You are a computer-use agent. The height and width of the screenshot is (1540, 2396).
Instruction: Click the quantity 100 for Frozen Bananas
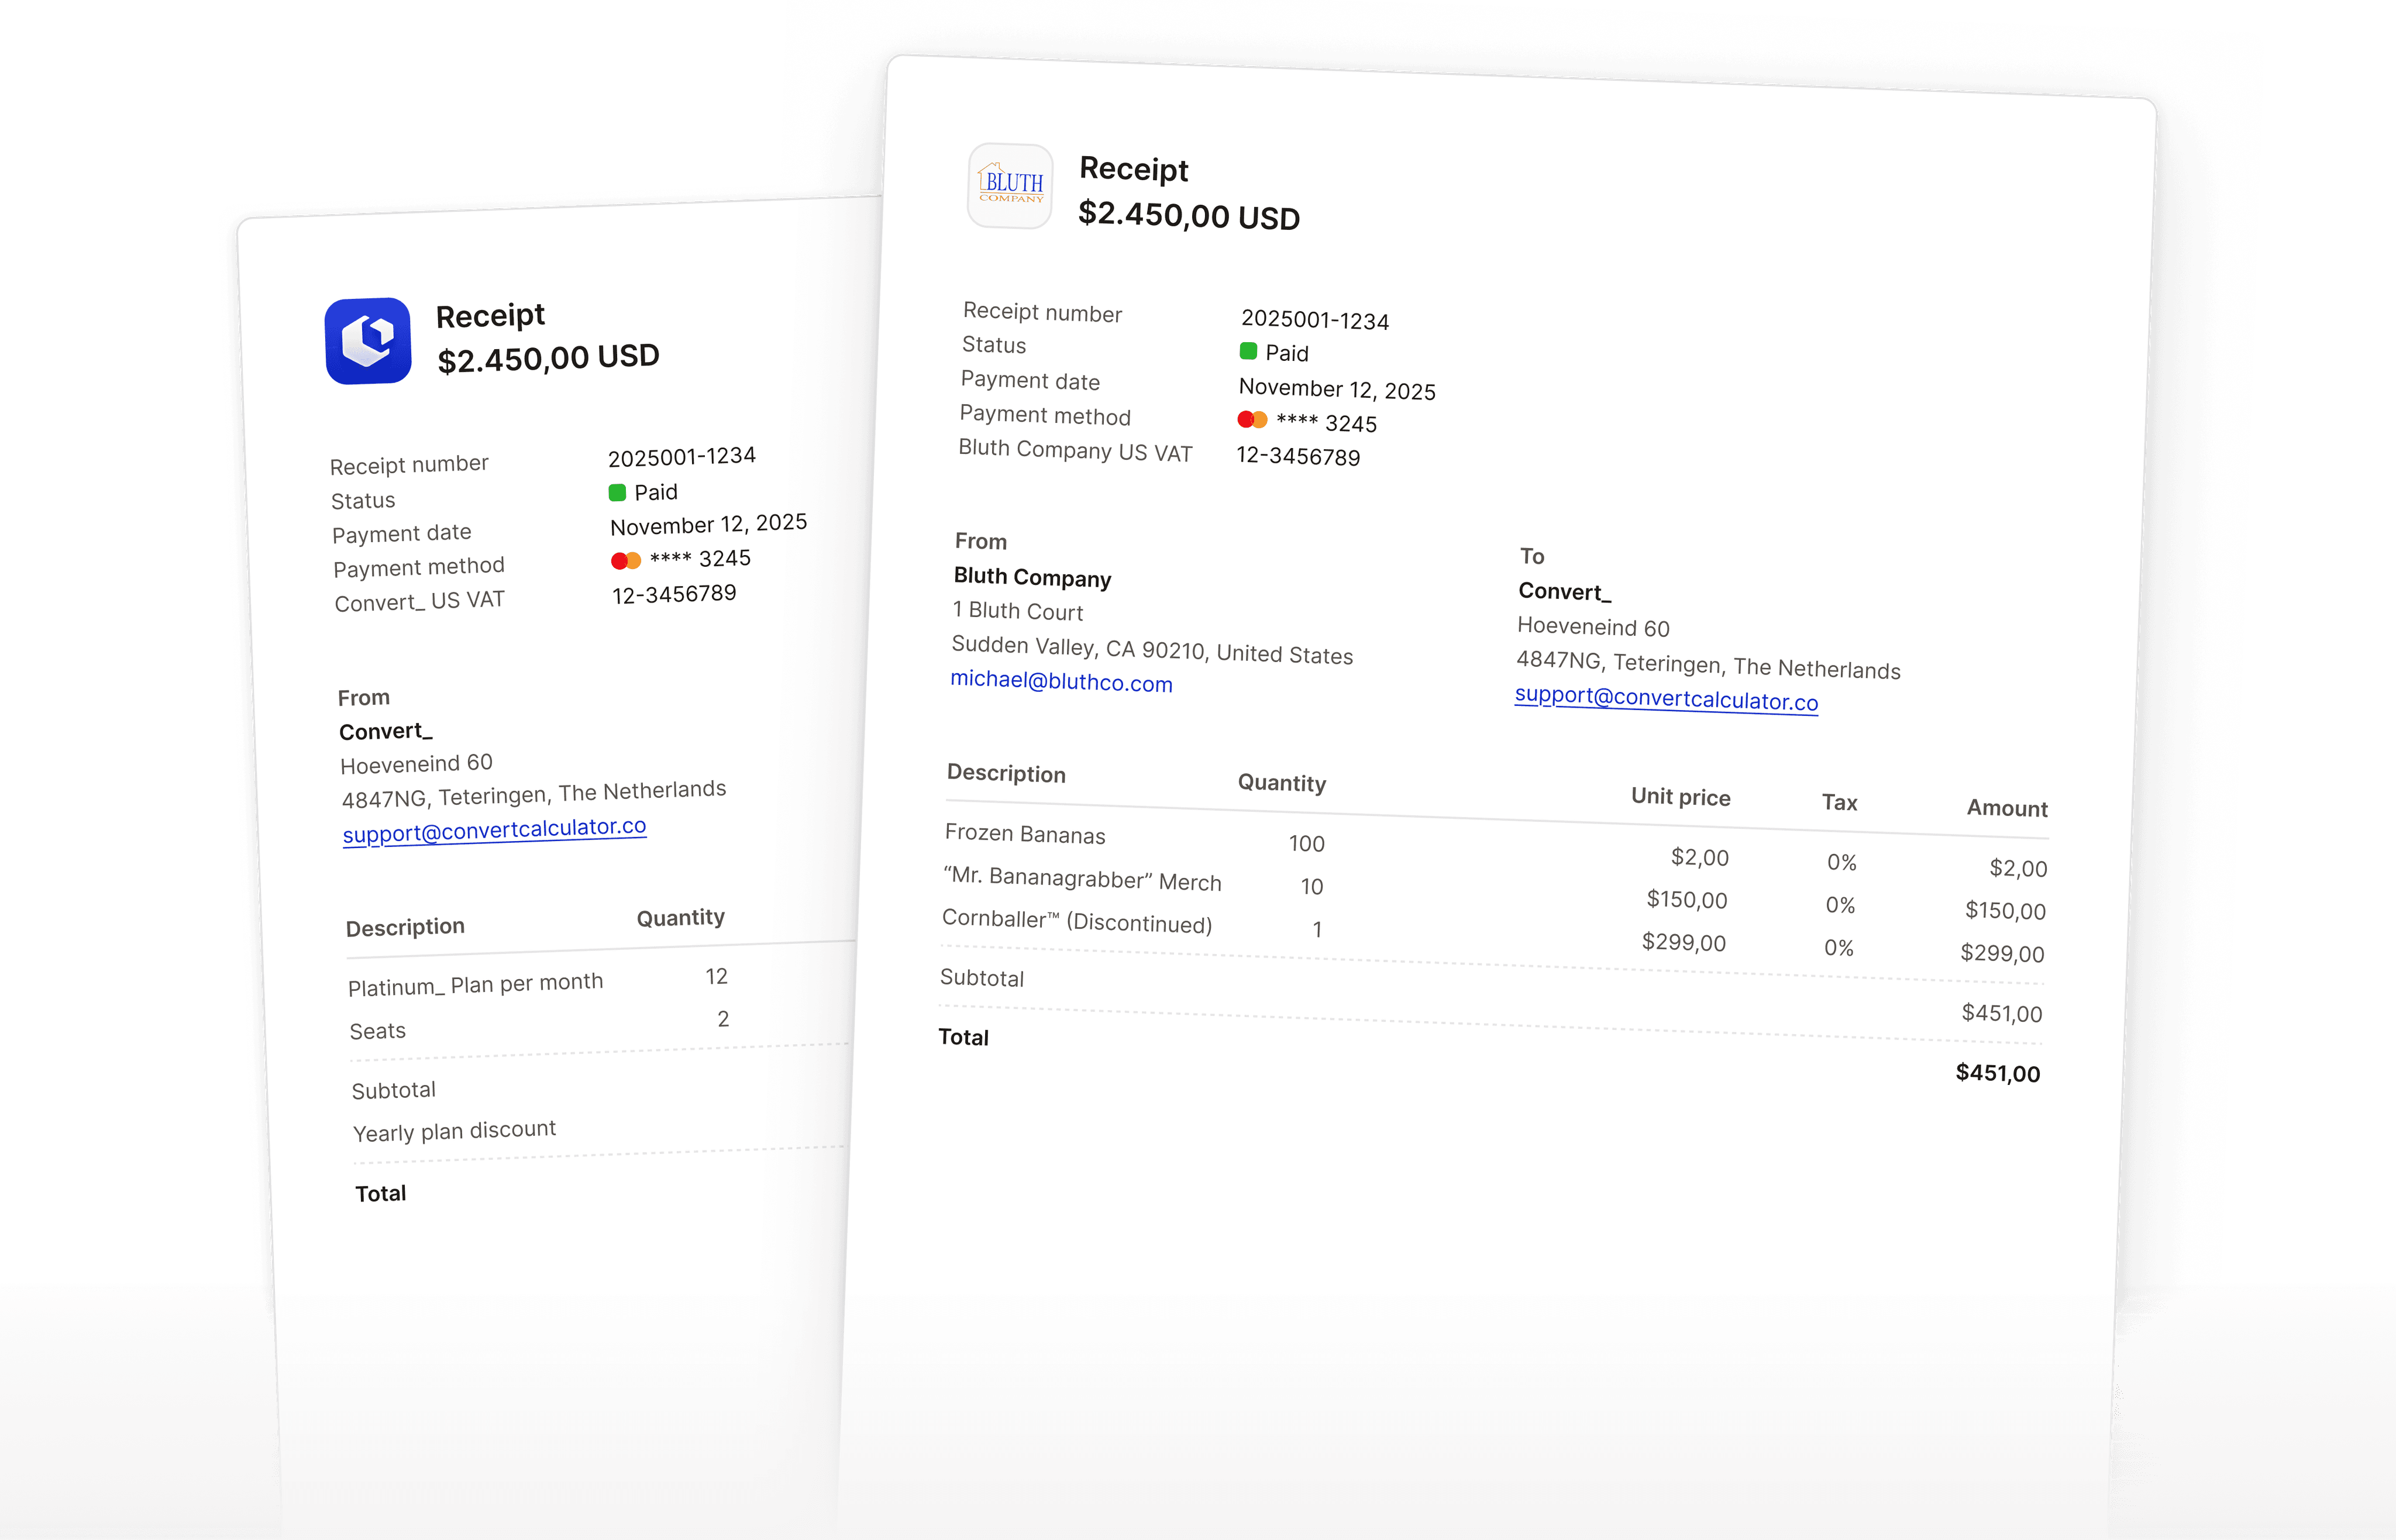pyautogui.click(x=1306, y=843)
